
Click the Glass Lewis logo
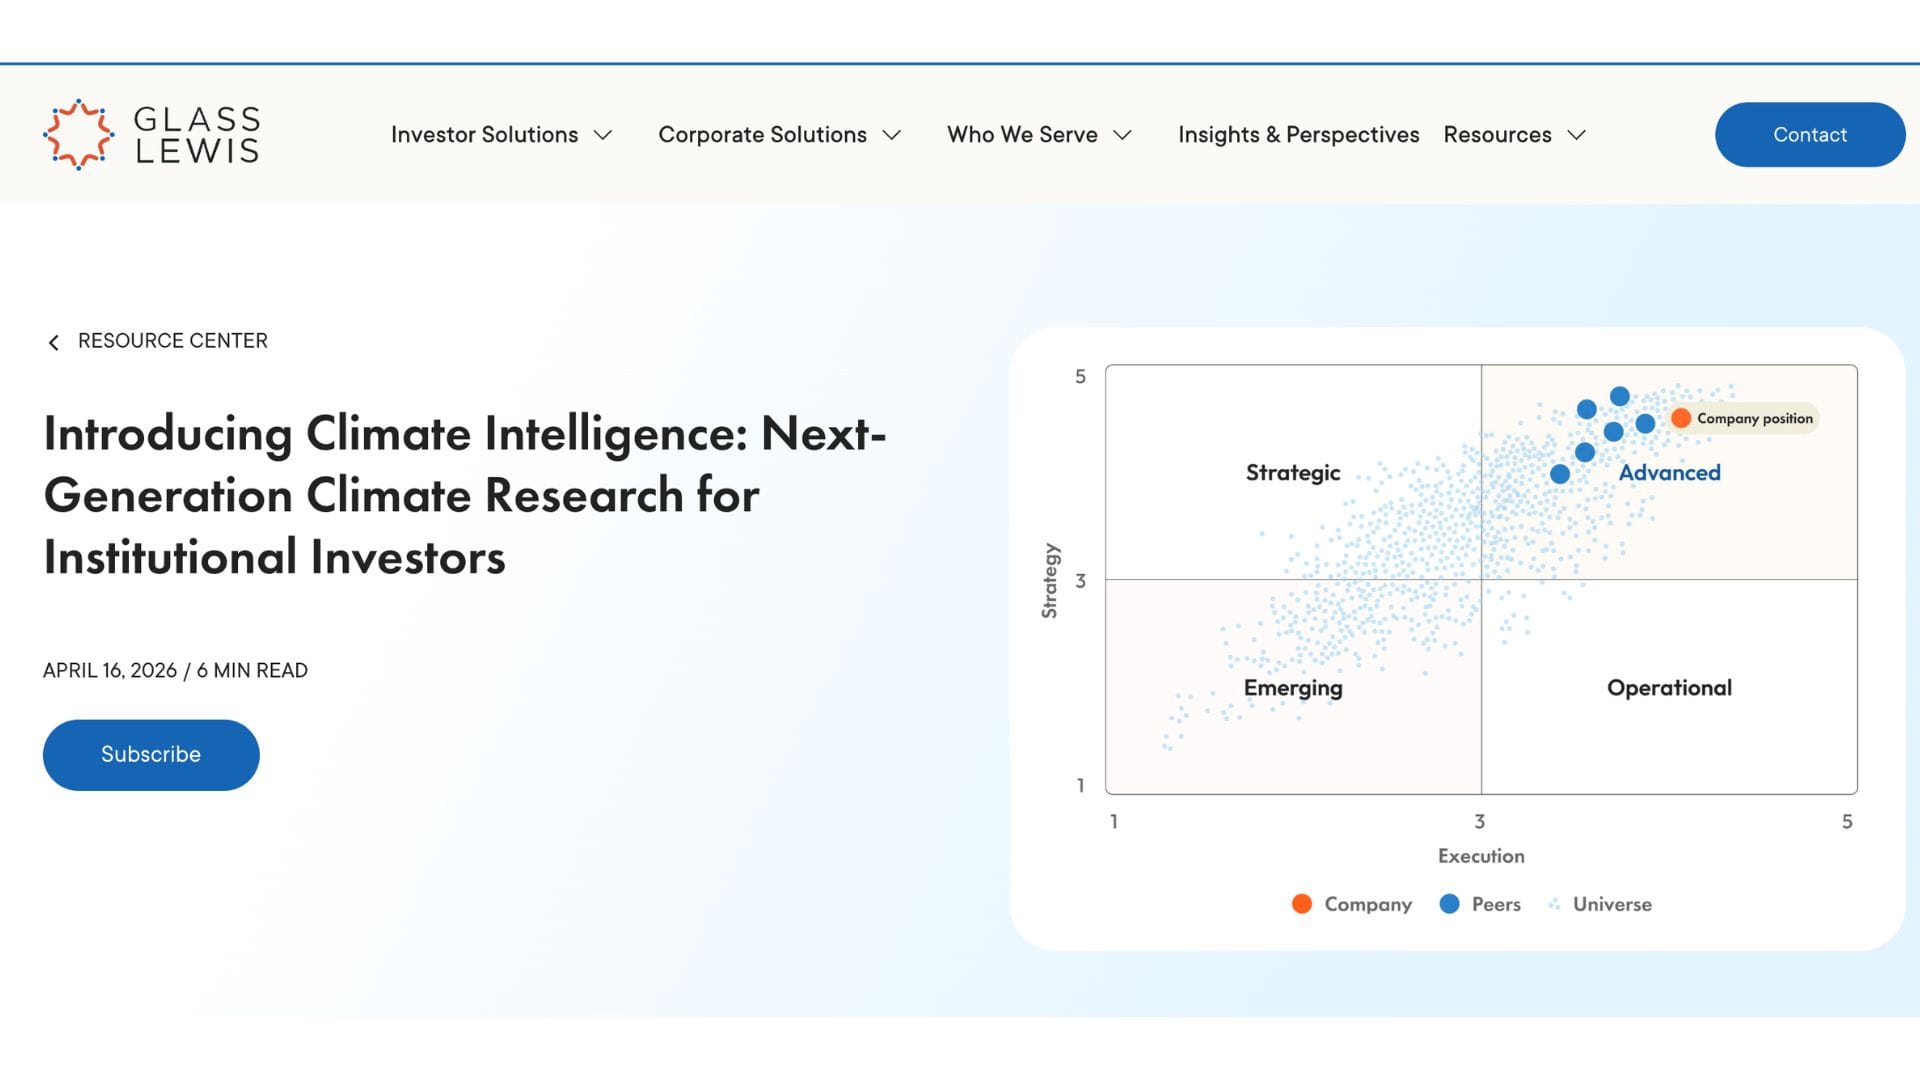(150, 133)
